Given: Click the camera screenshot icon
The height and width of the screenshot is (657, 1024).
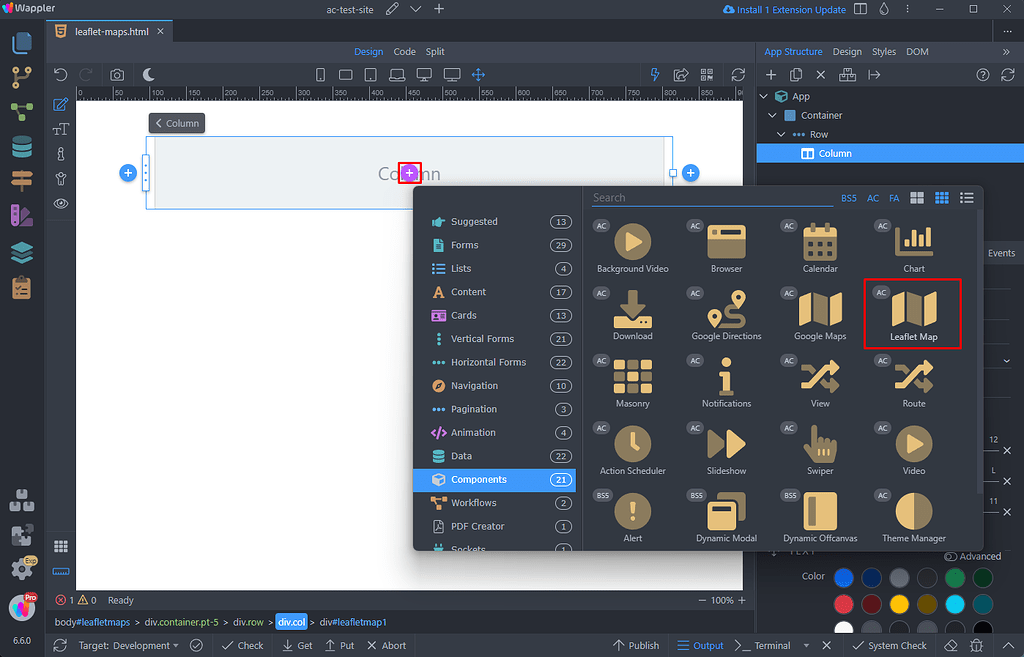Looking at the screenshot, I should 117,74.
